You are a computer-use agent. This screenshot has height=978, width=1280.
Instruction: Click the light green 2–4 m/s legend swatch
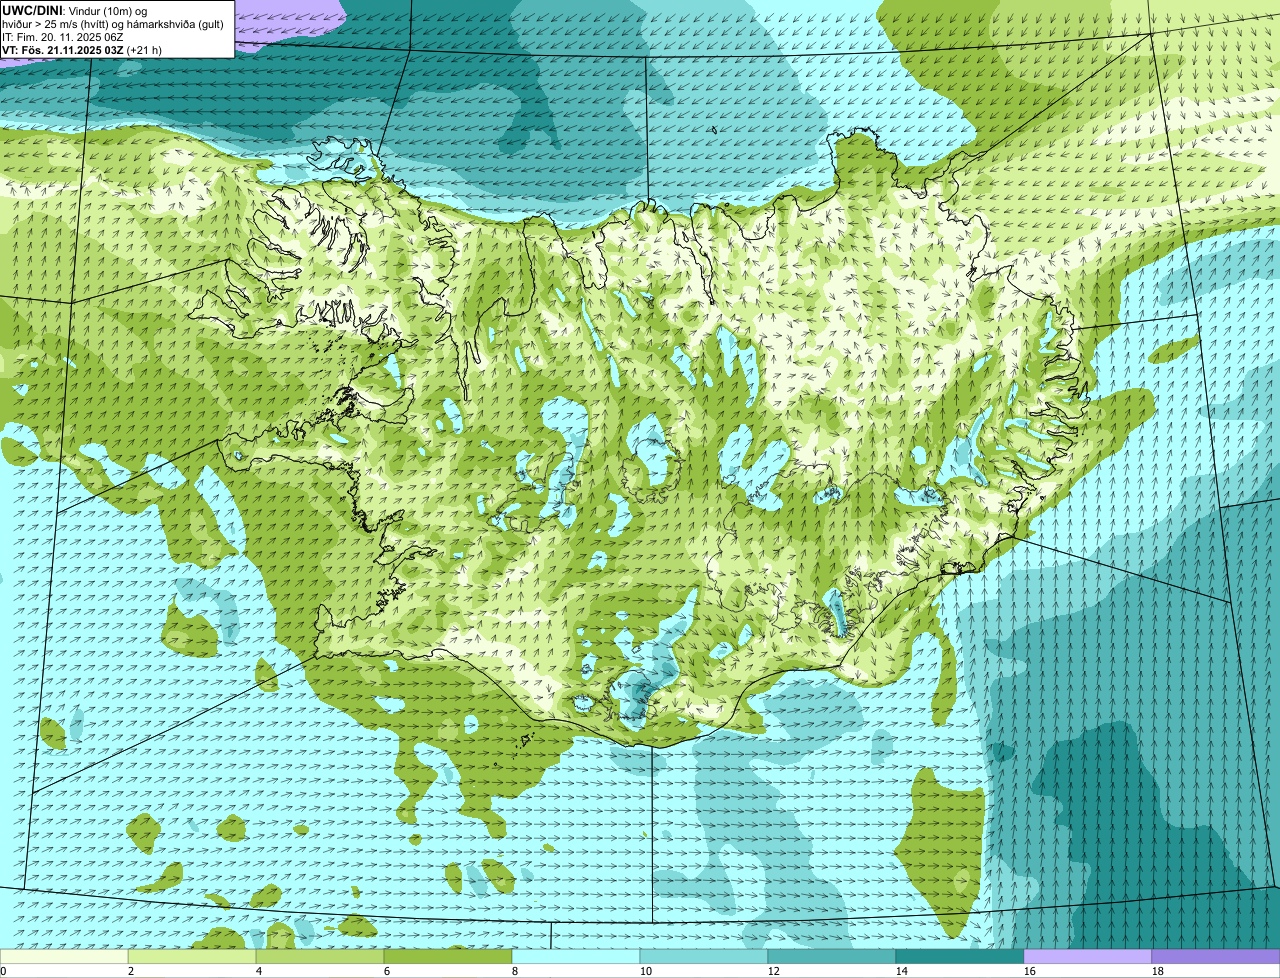(192, 956)
